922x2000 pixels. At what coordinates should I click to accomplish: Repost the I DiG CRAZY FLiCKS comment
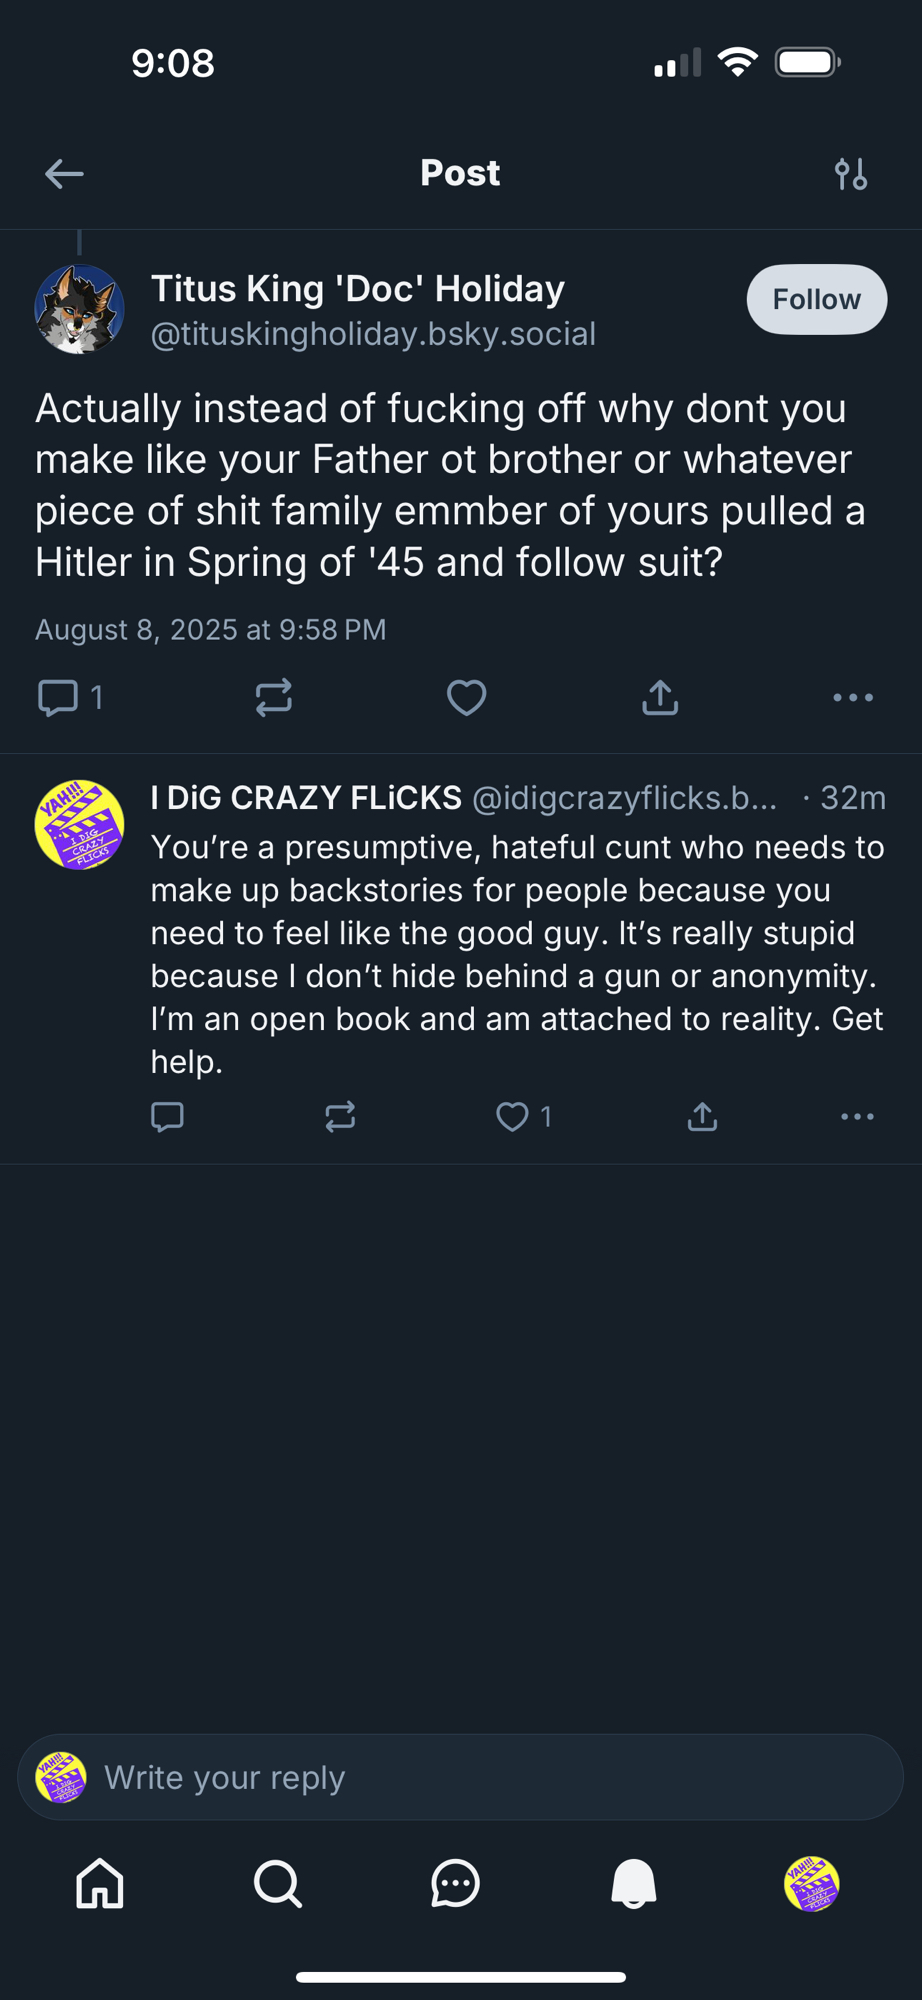(340, 1116)
